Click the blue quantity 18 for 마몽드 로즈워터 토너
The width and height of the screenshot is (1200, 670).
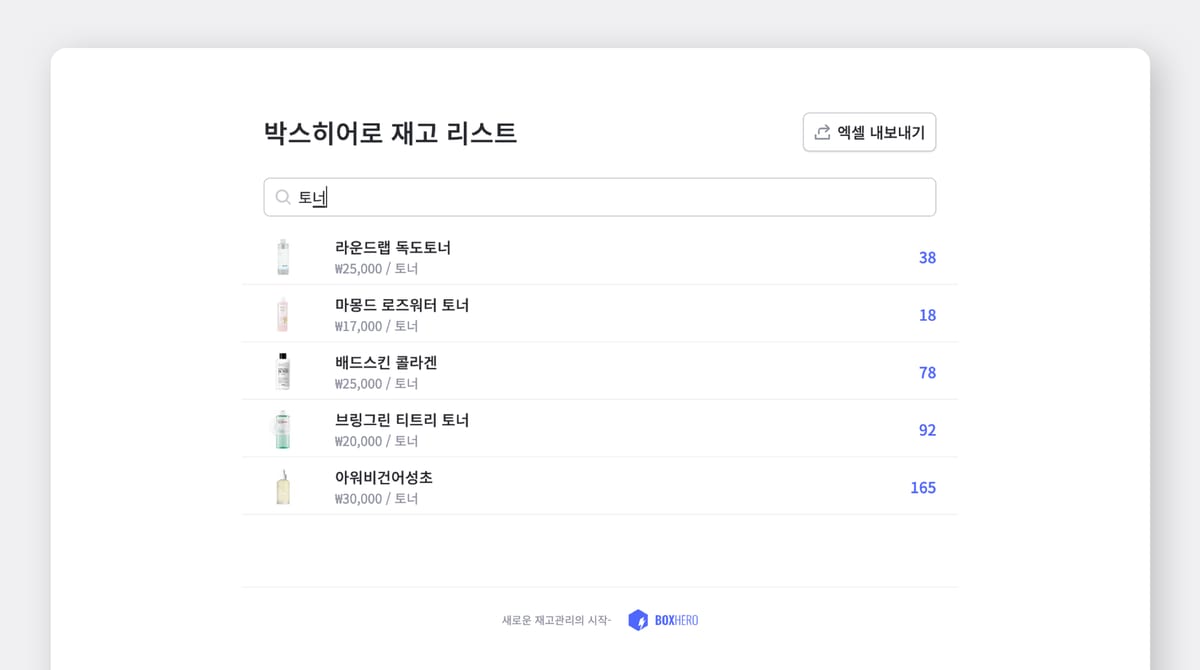(x=926, y=315)
